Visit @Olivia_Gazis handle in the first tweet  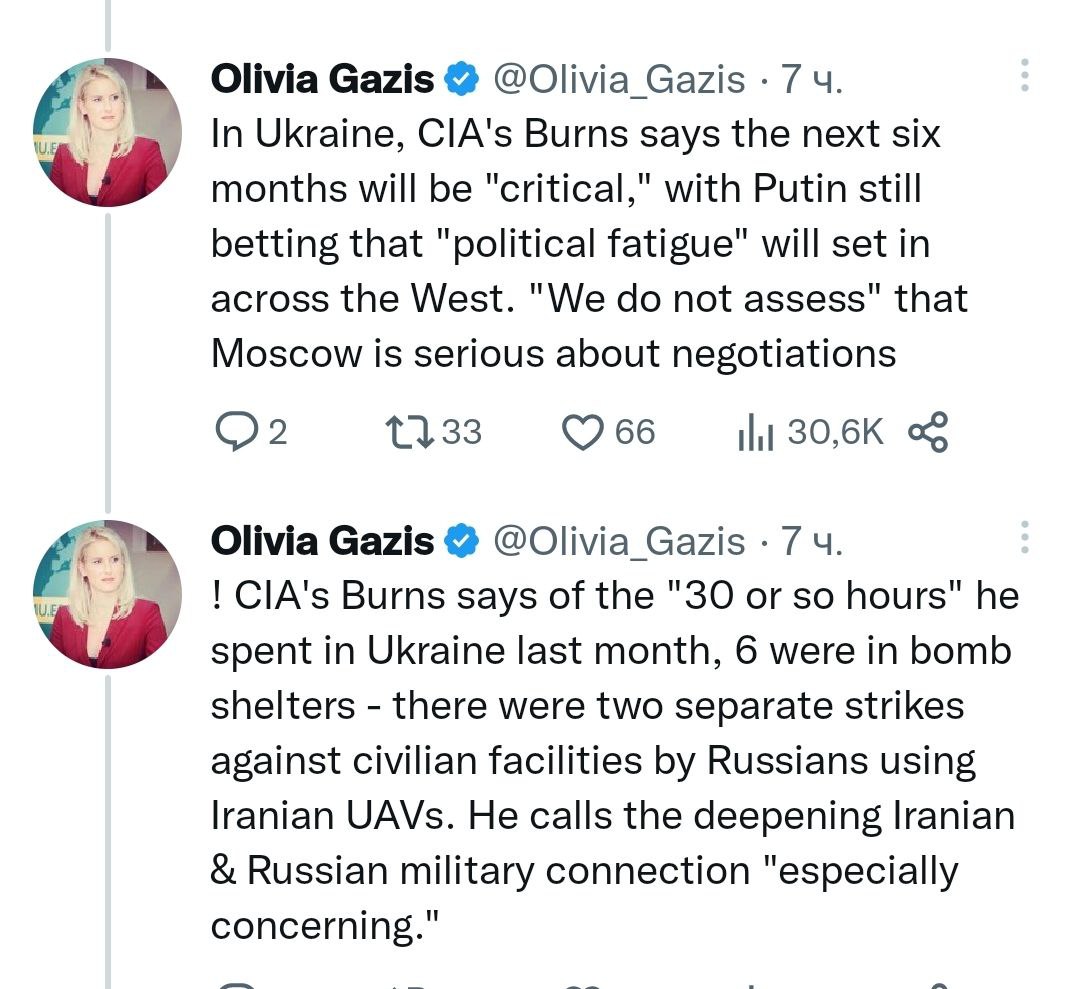pos(620,79)
